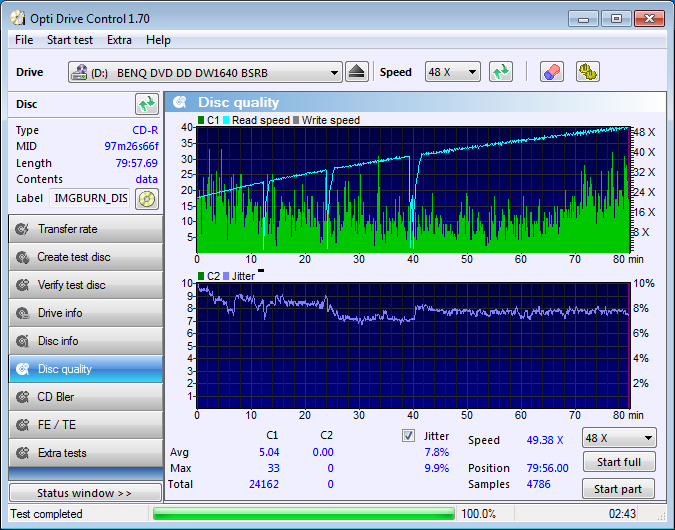
Task: Open the test speed dropdown above Start full
Action: tap(619, 438)
